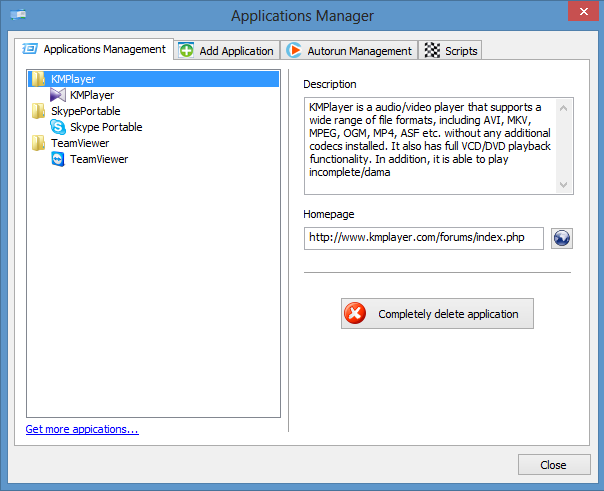Click the Description scrollbar down arrow
Viewport: 604px width, 491px height.
564,185
